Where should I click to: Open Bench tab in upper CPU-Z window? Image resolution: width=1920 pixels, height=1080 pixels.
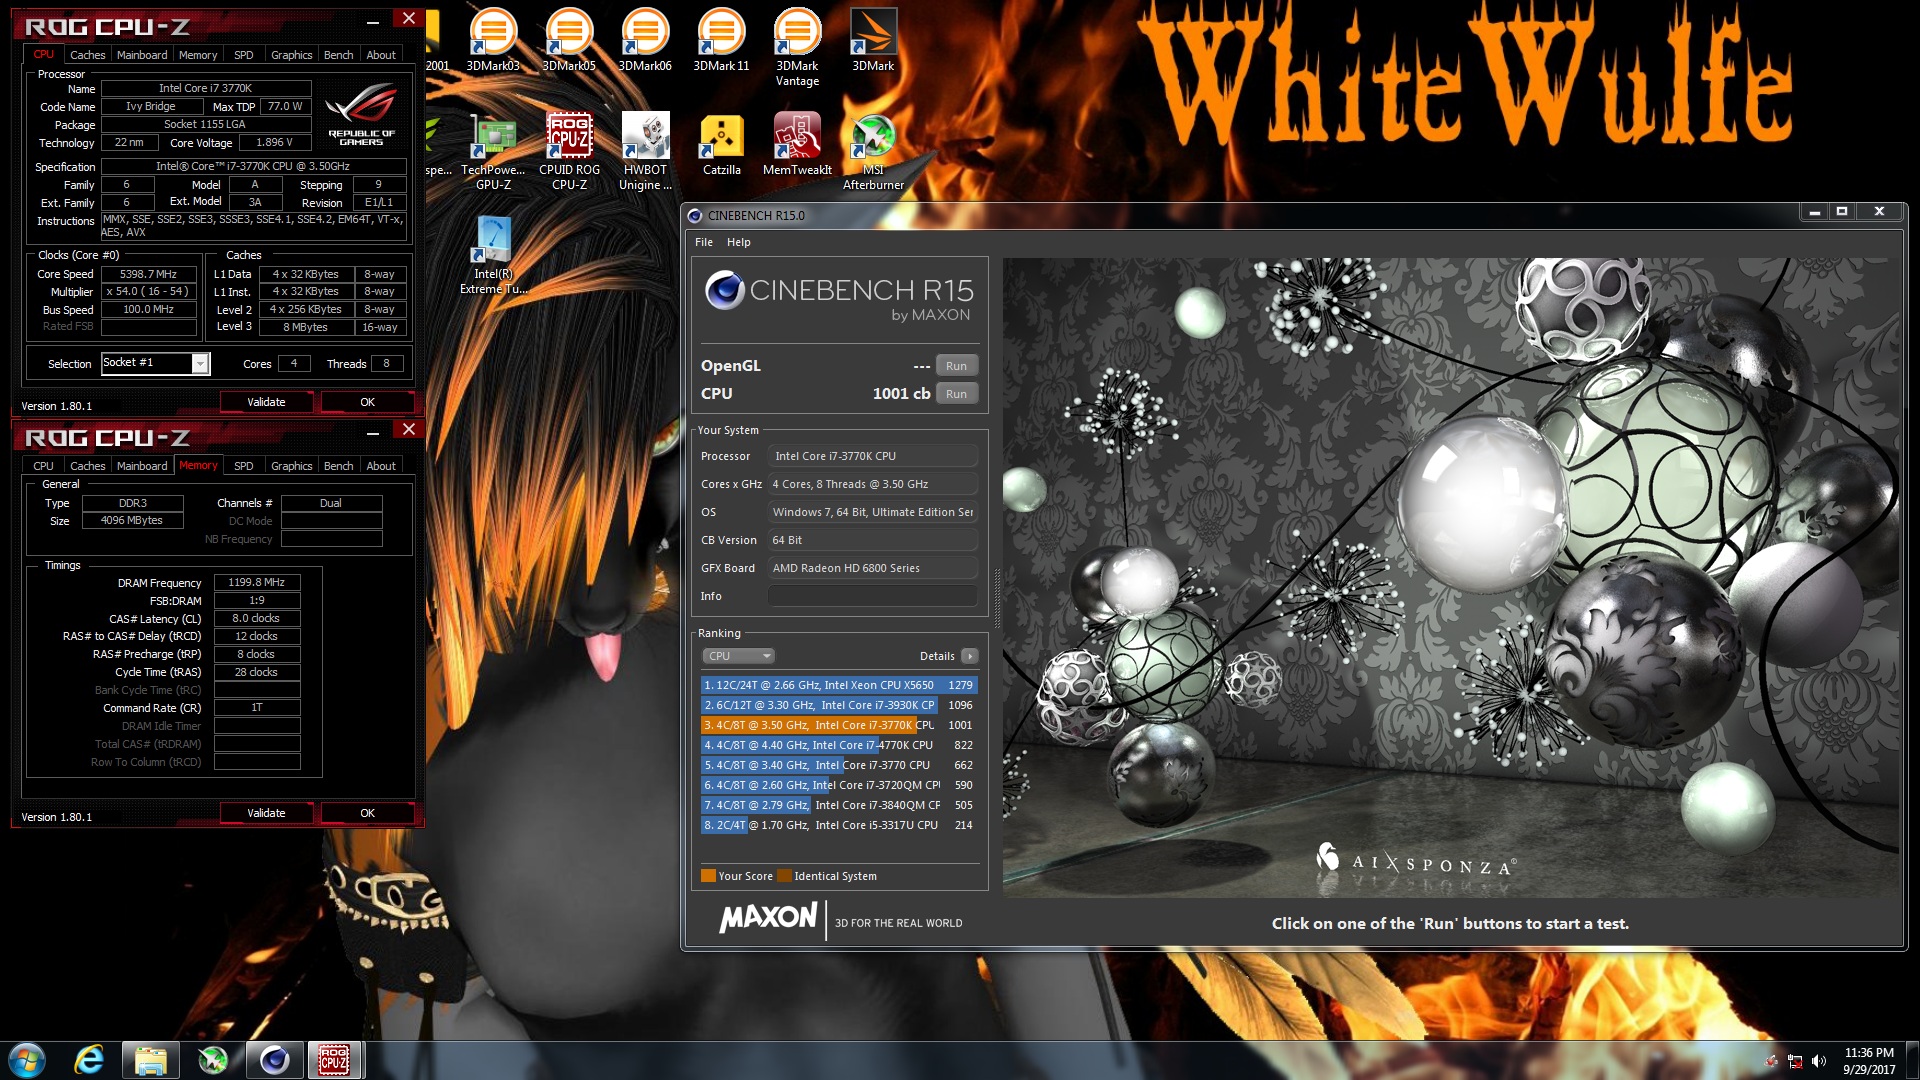click(338, 55)
